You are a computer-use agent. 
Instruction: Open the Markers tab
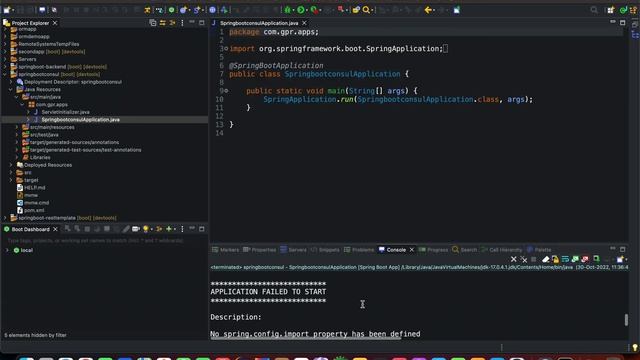225,249
